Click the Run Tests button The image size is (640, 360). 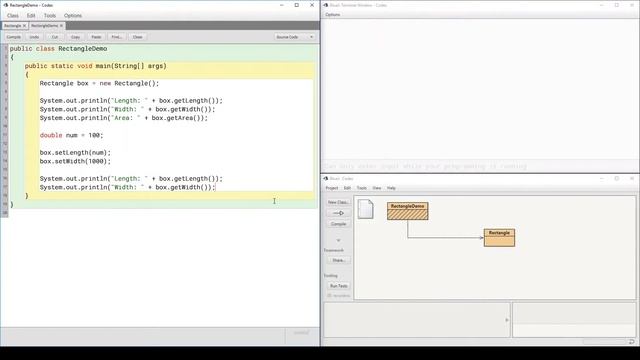pos(338,286)
